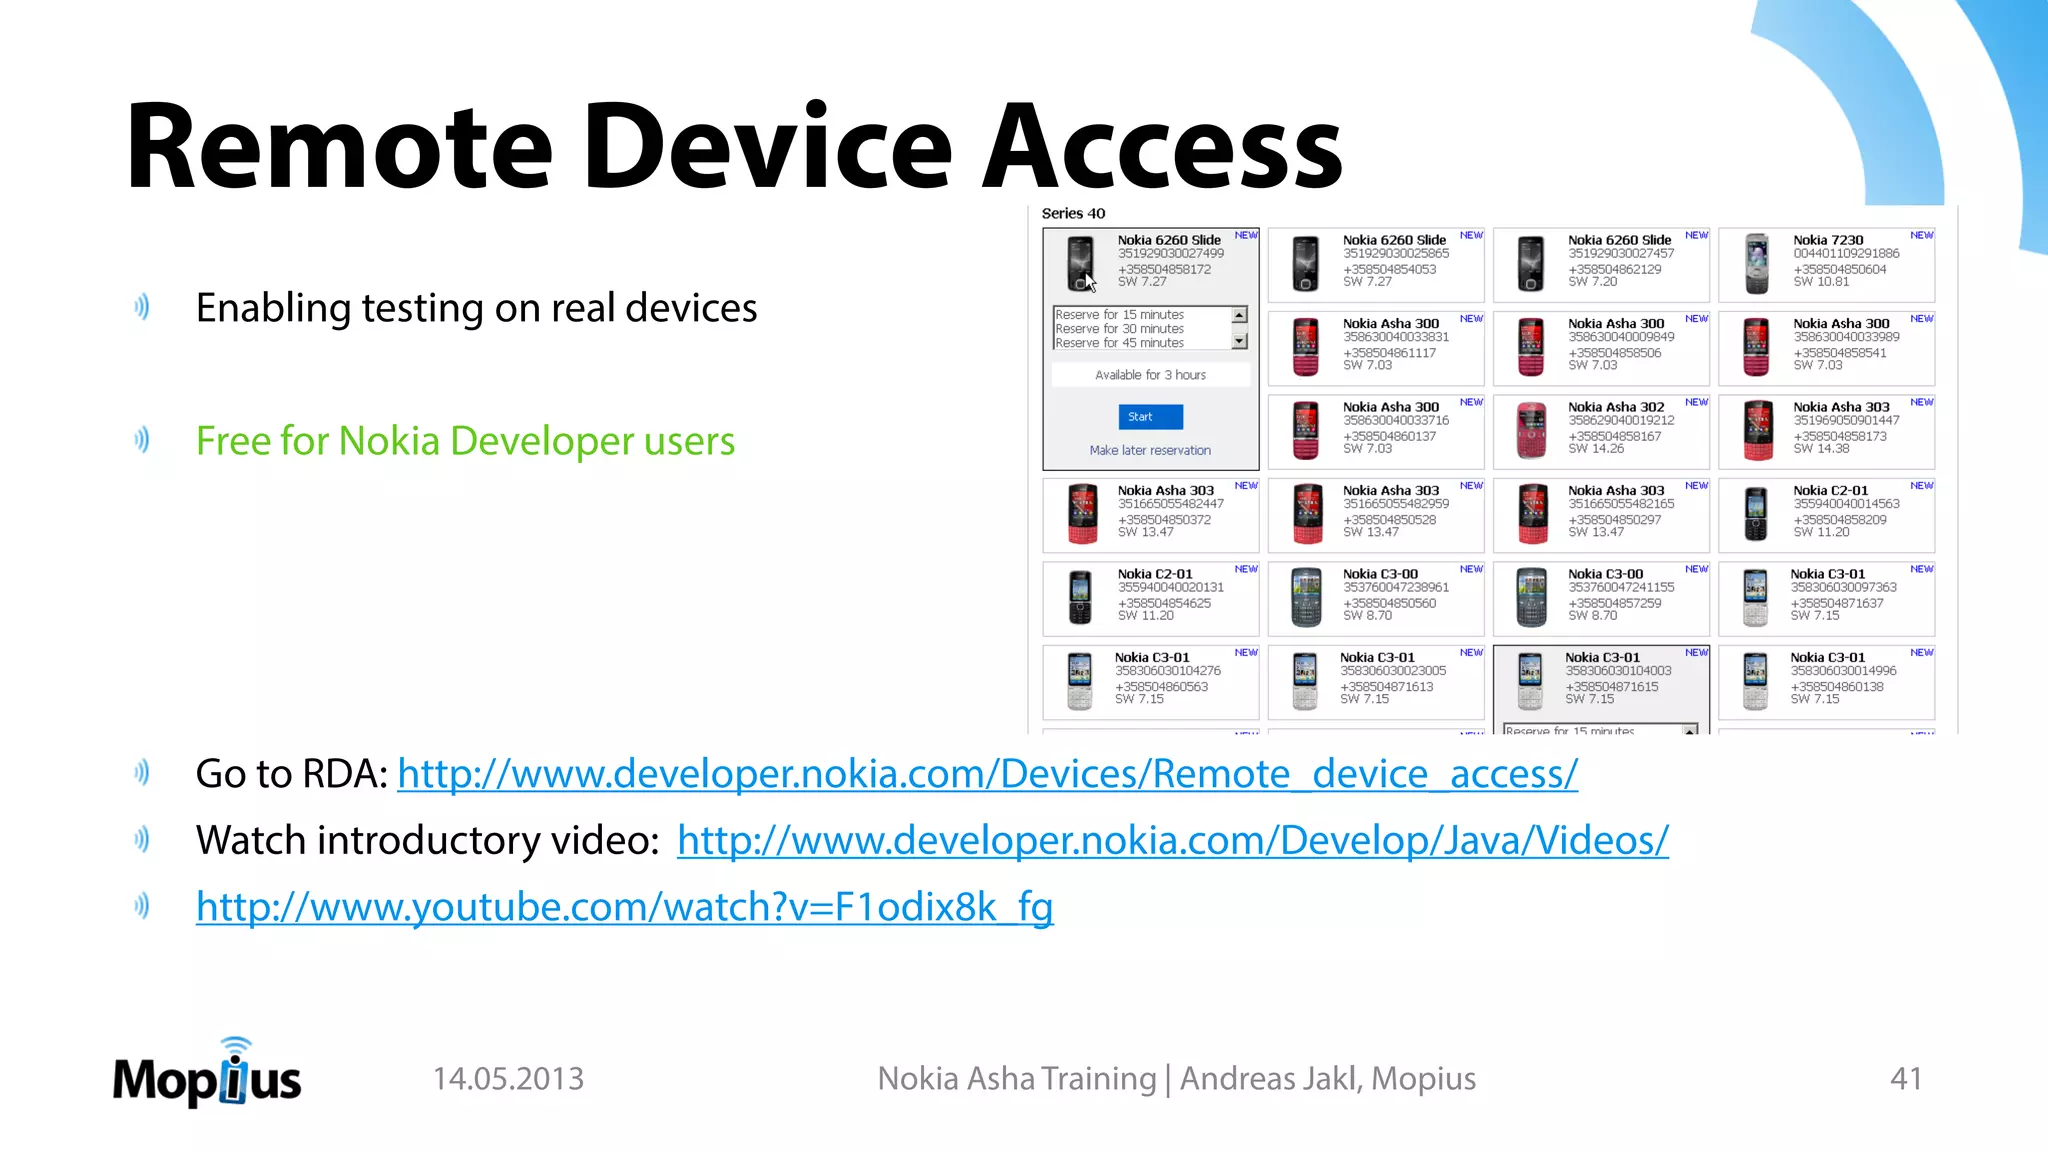Viewport: 2048px width, 1152px height.
Task: Click the 'SW 7.20' software version text
Action: pos(1592,282)
